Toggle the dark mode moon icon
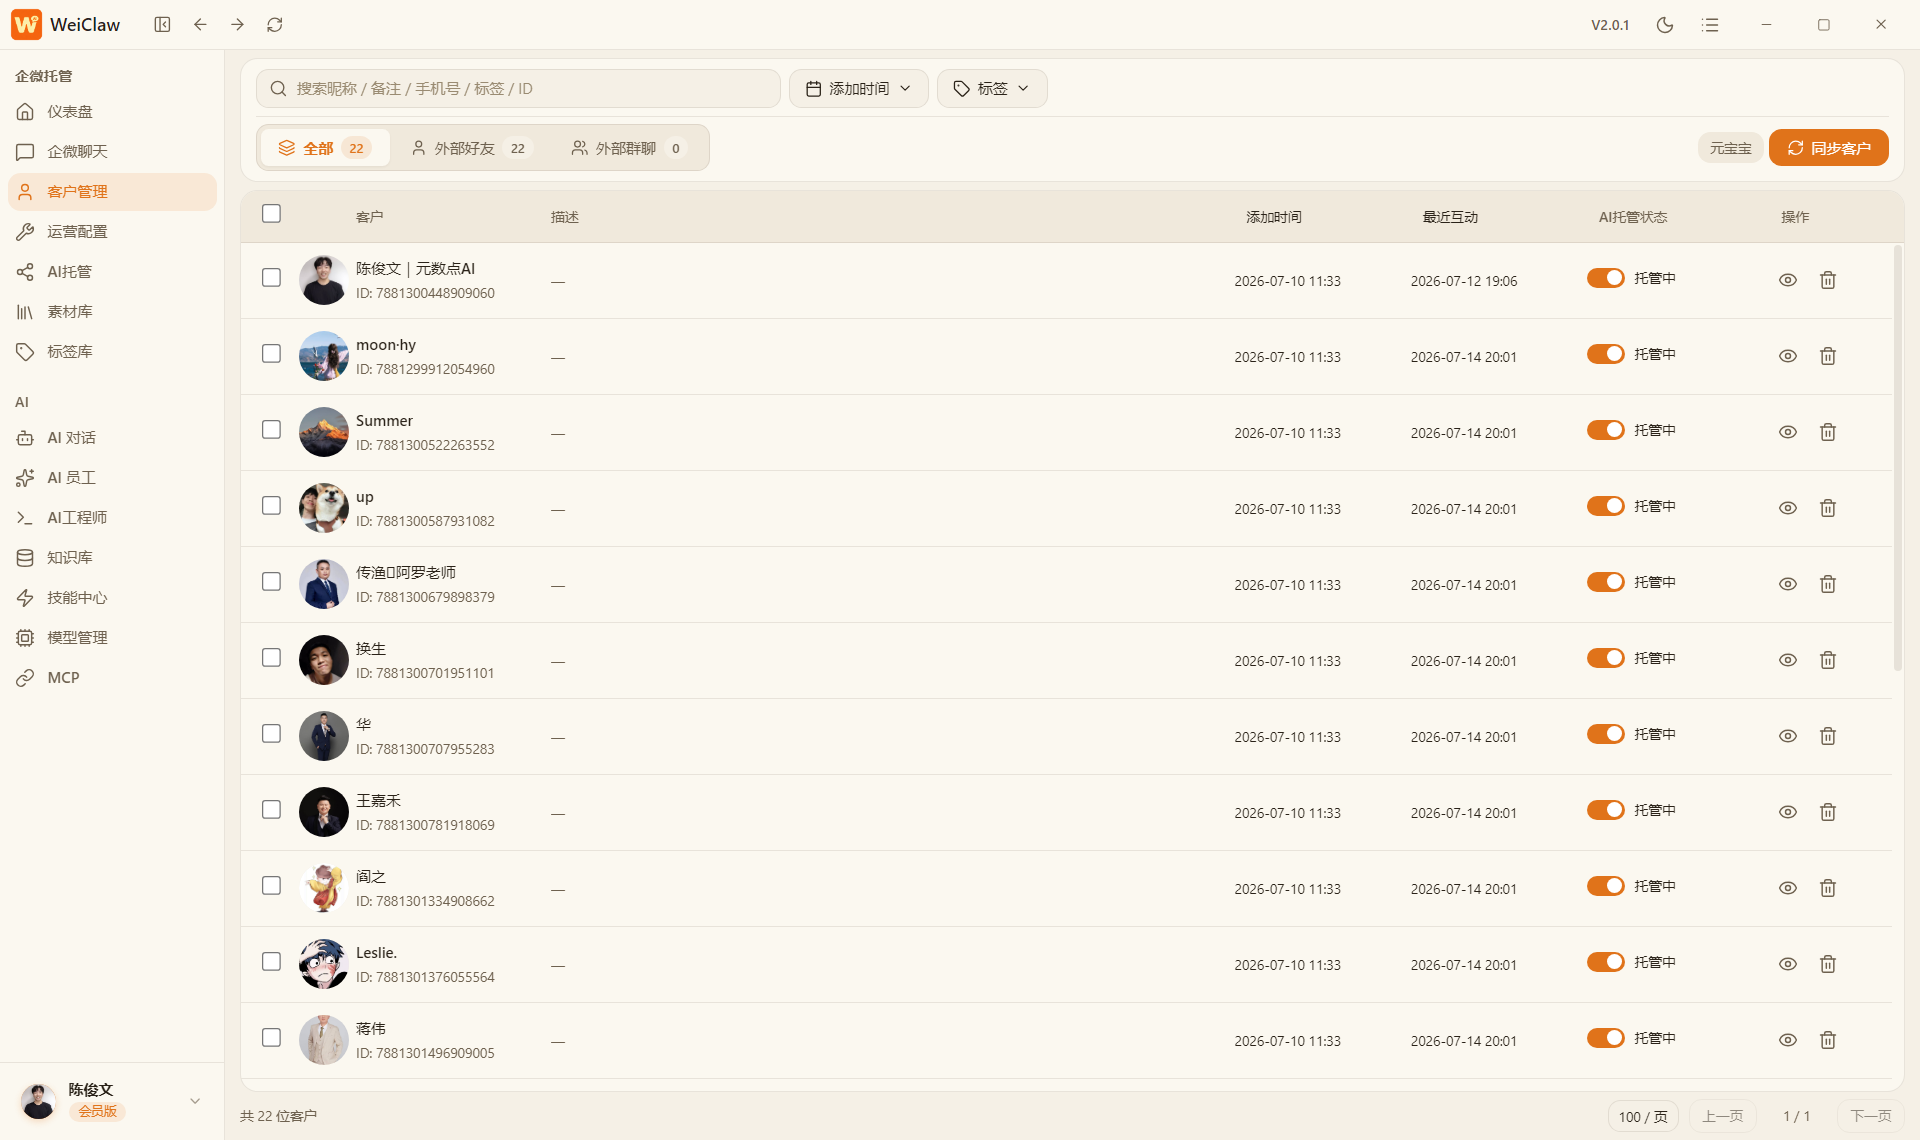 coord(1665,25)
